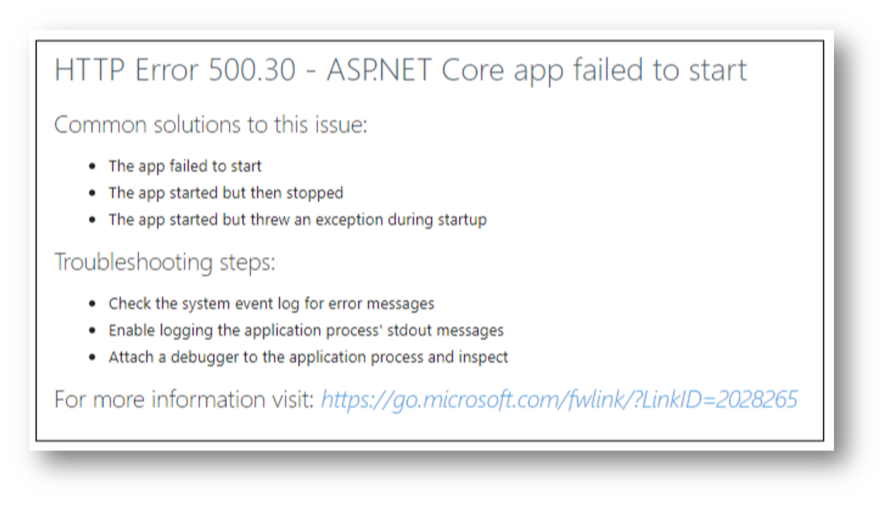This screenshot has width=890, height=516.
Task: Select 'The app failed to start' bullet
Action: [x=185, y=166]
